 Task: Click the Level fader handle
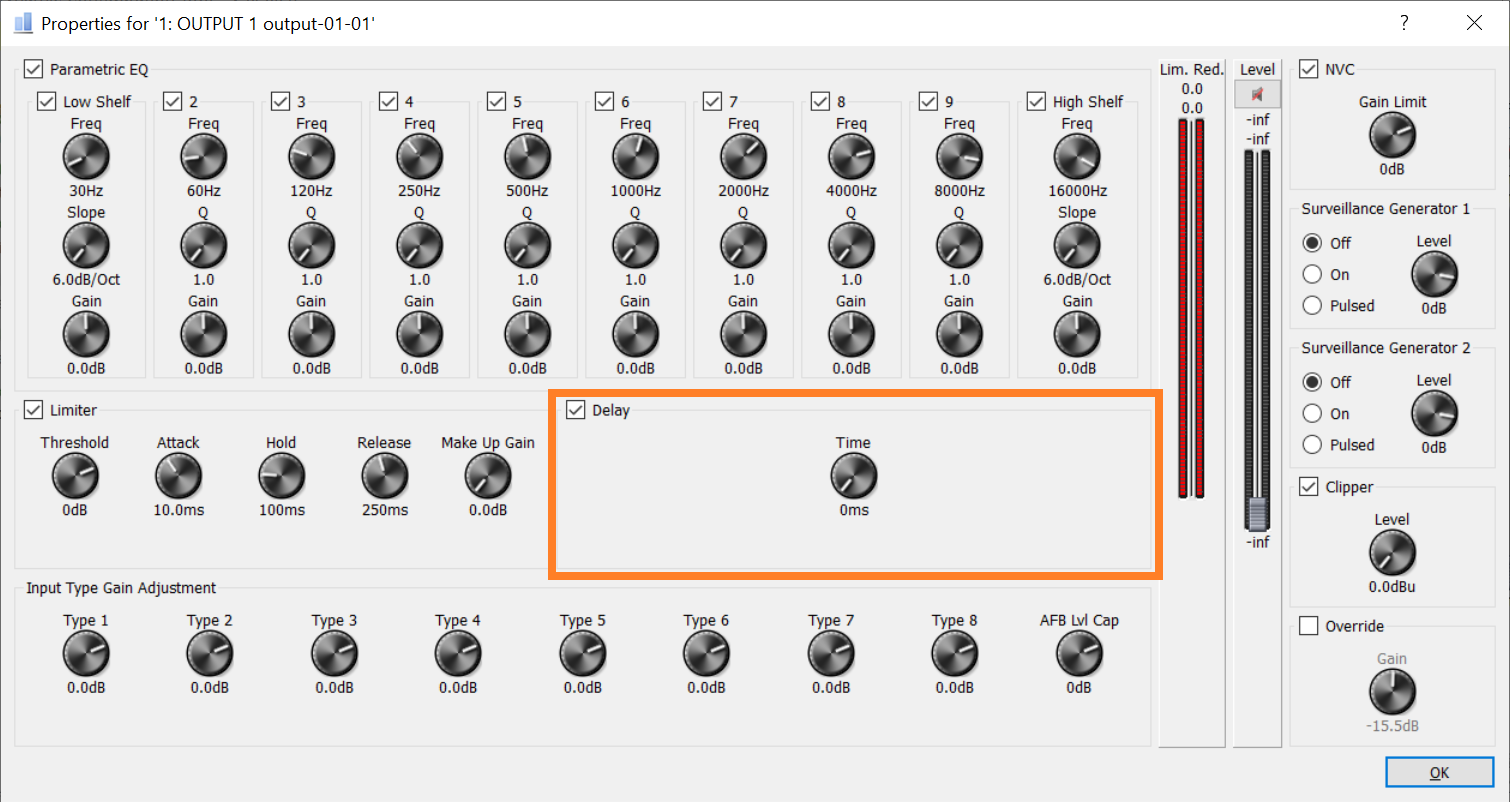(1257, 514)
